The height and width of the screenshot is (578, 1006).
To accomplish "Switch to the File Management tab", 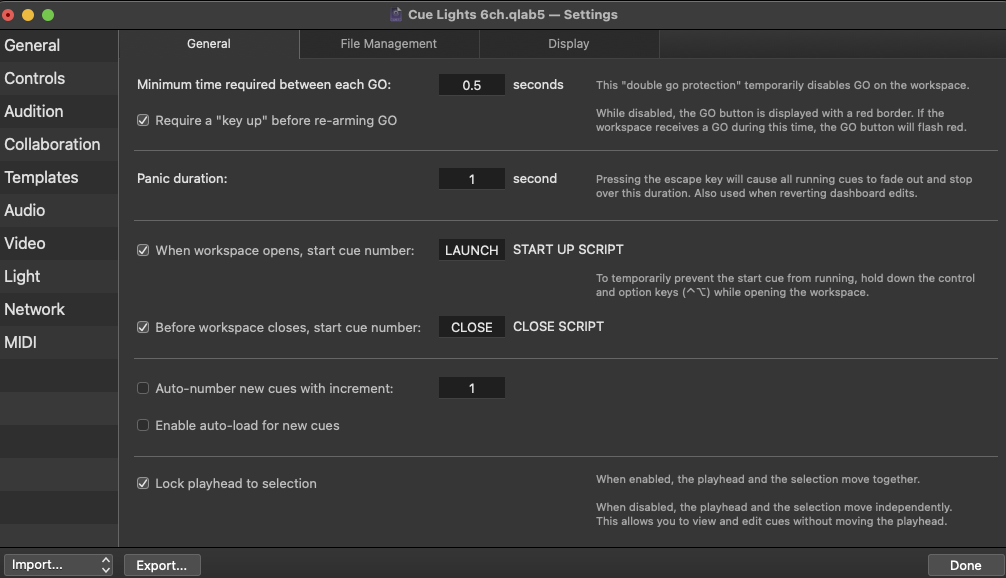I will tap(388, 44).
